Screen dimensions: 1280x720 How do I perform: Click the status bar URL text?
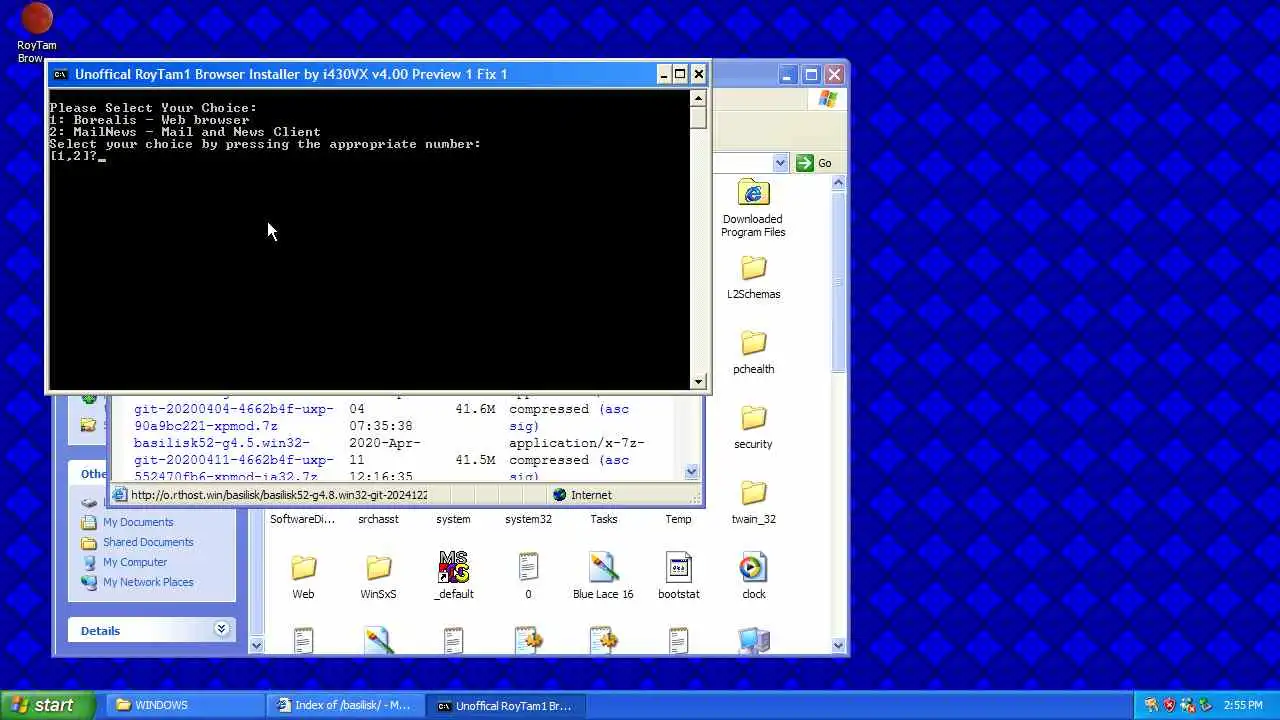coord(279,495)
